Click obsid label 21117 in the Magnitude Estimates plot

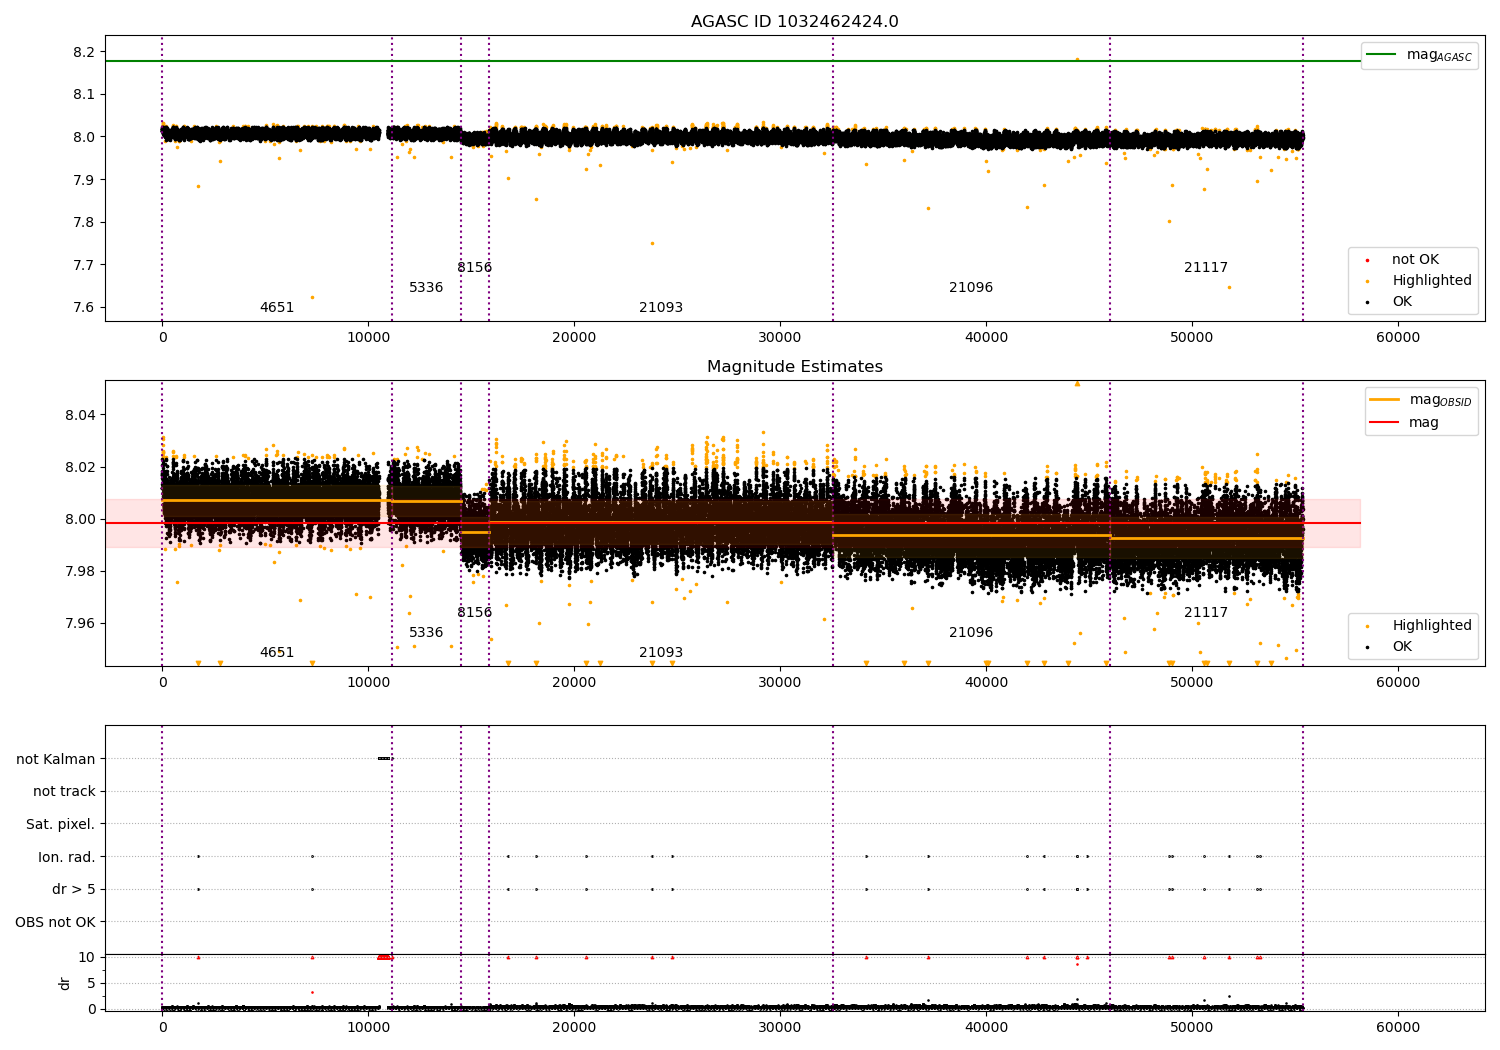1206,613
